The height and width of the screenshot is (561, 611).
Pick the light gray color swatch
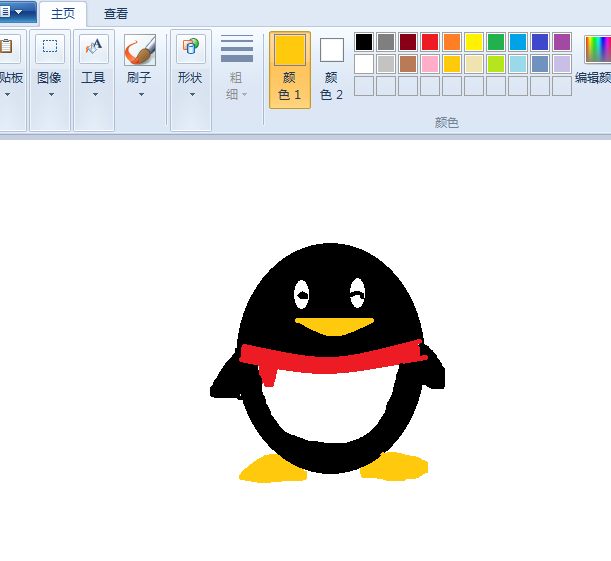(x=386, y=64)
